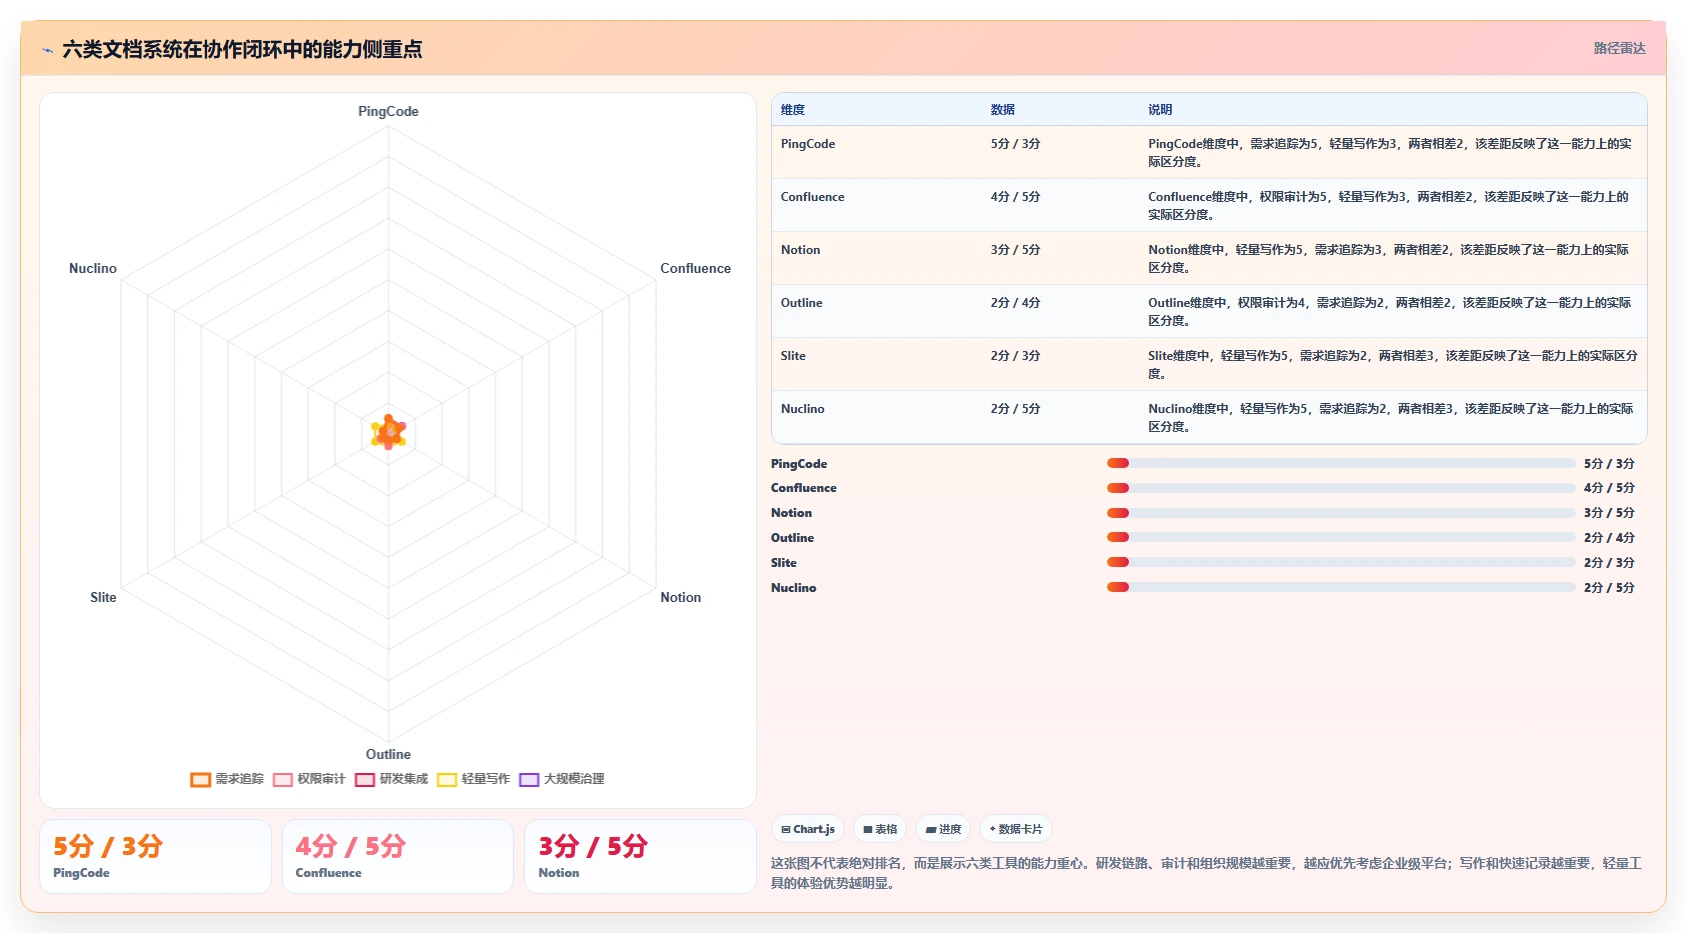This screenshot has width=1687, height=933.
Task: Click the Nuclino row description in the table
Action: pos(1390,417)
